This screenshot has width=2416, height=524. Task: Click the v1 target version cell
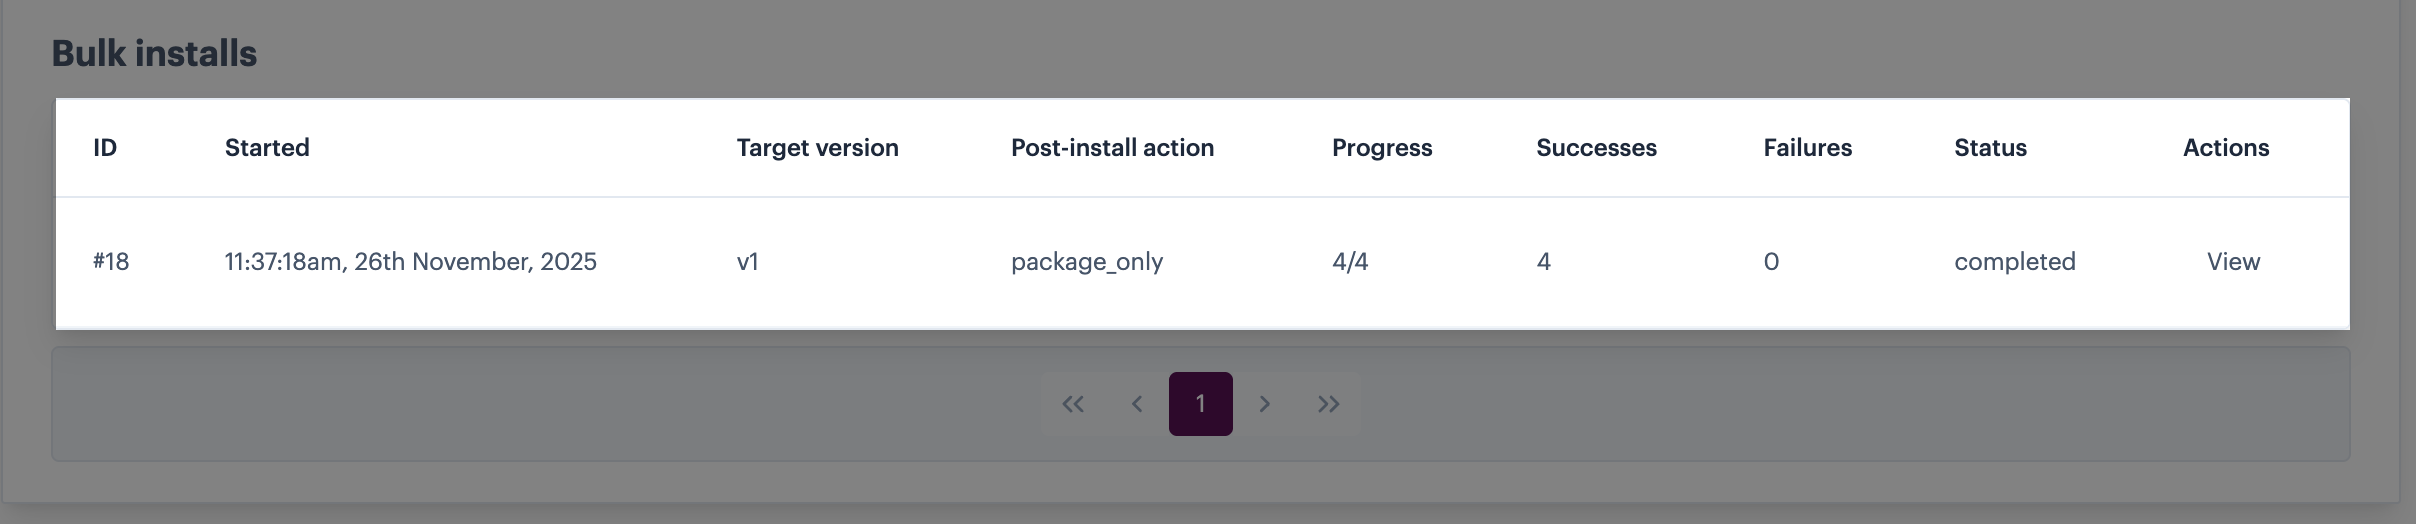[x=748, y=262]
